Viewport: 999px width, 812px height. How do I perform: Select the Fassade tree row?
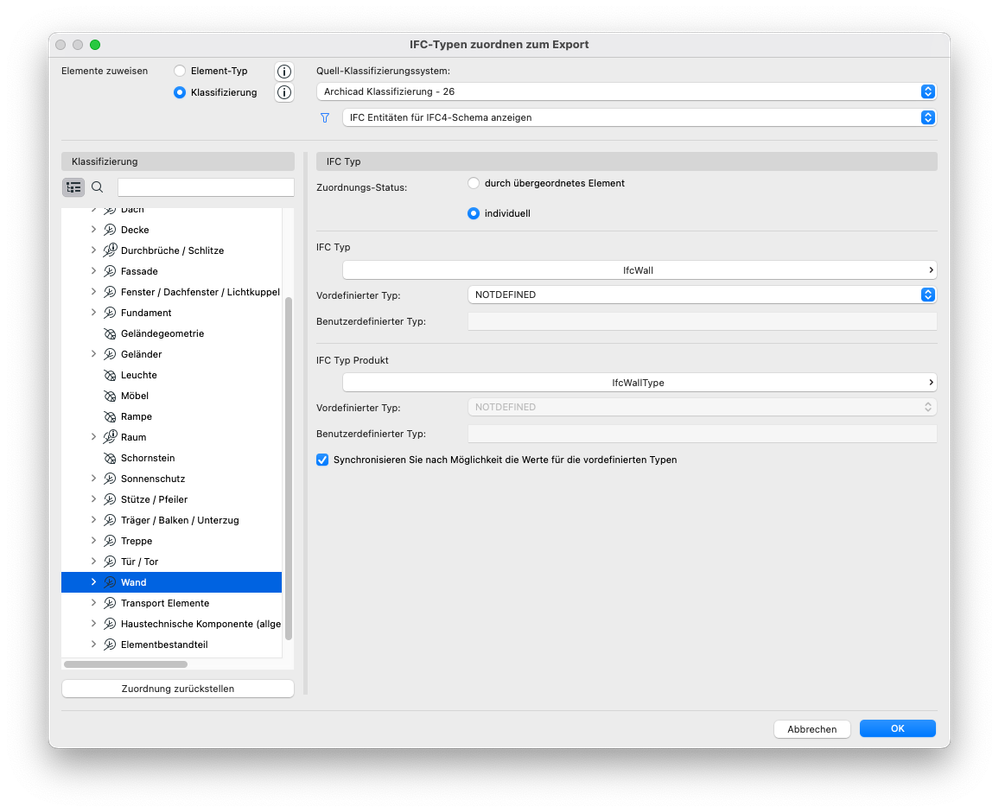[171, 272]
